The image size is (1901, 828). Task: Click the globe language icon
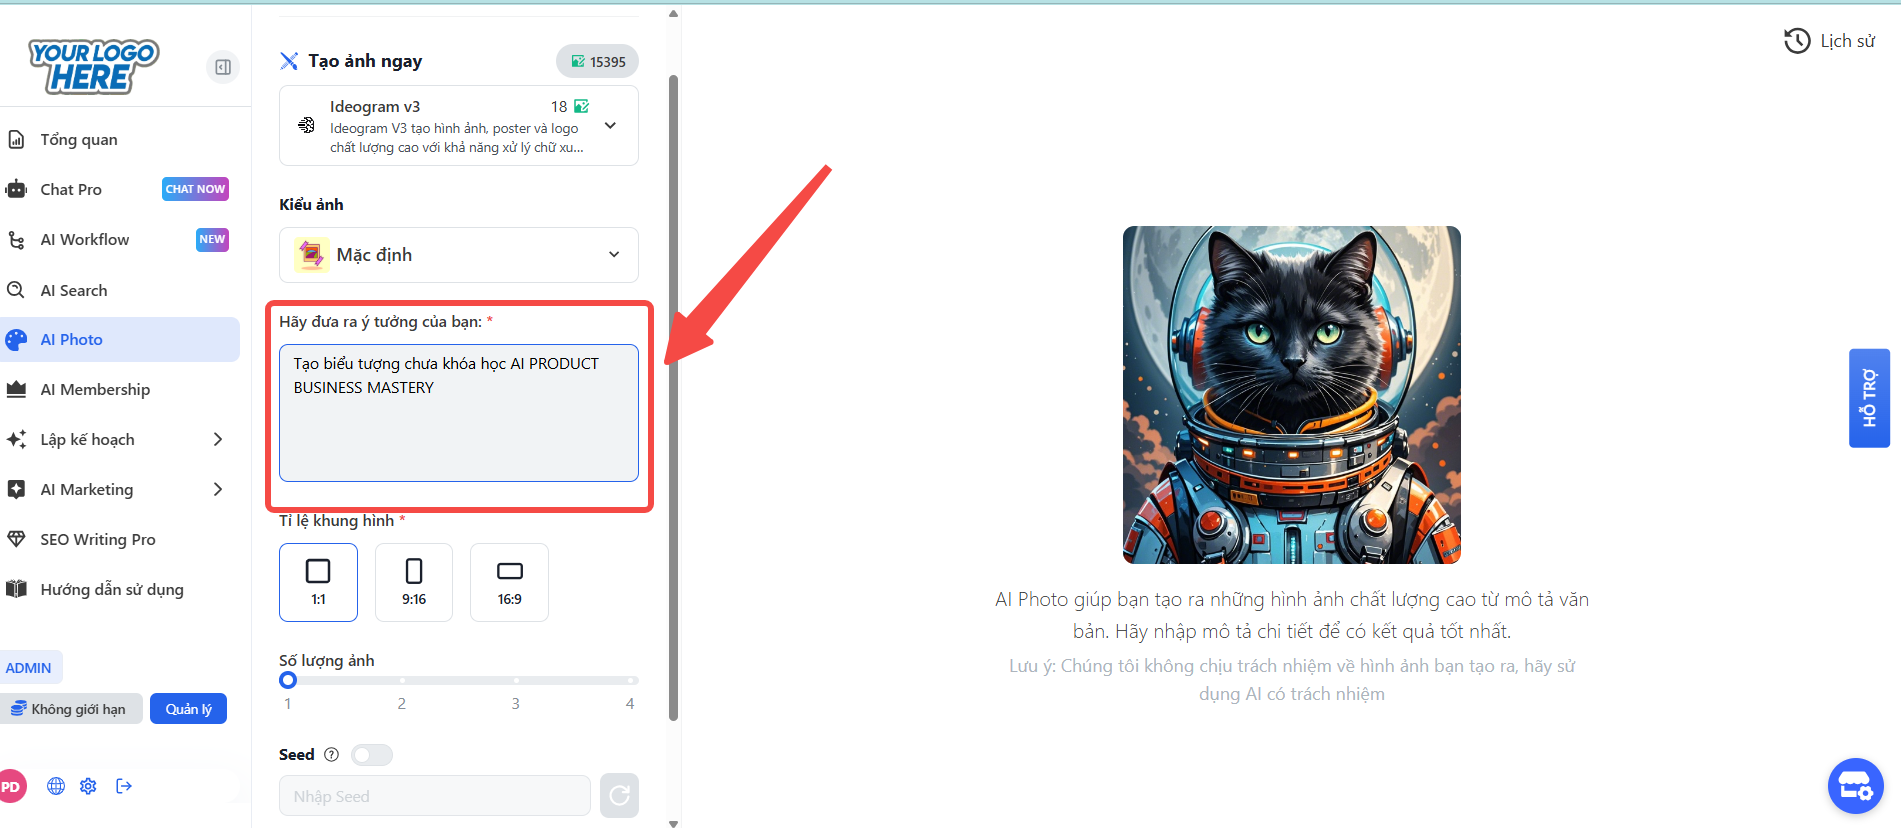56,786
